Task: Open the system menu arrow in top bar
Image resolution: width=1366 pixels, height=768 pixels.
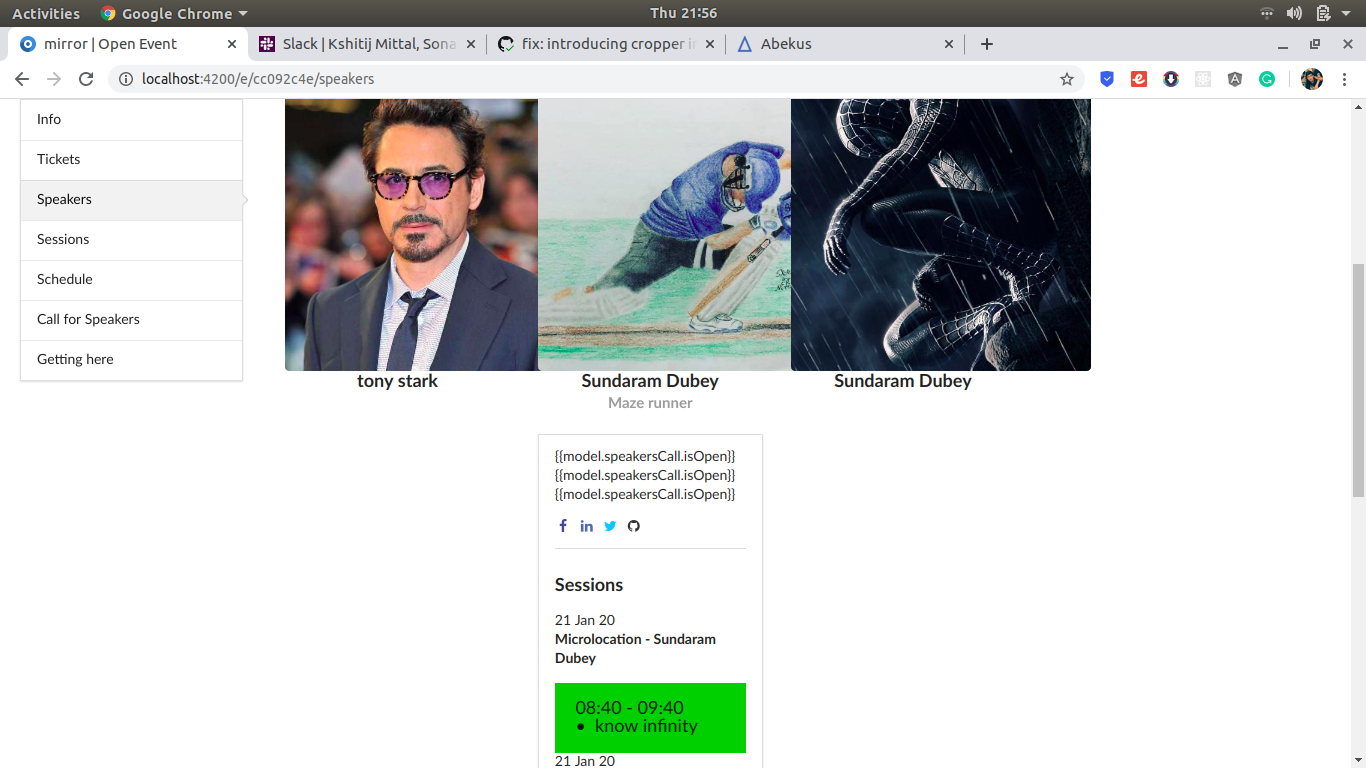Action: [1346, 13]
